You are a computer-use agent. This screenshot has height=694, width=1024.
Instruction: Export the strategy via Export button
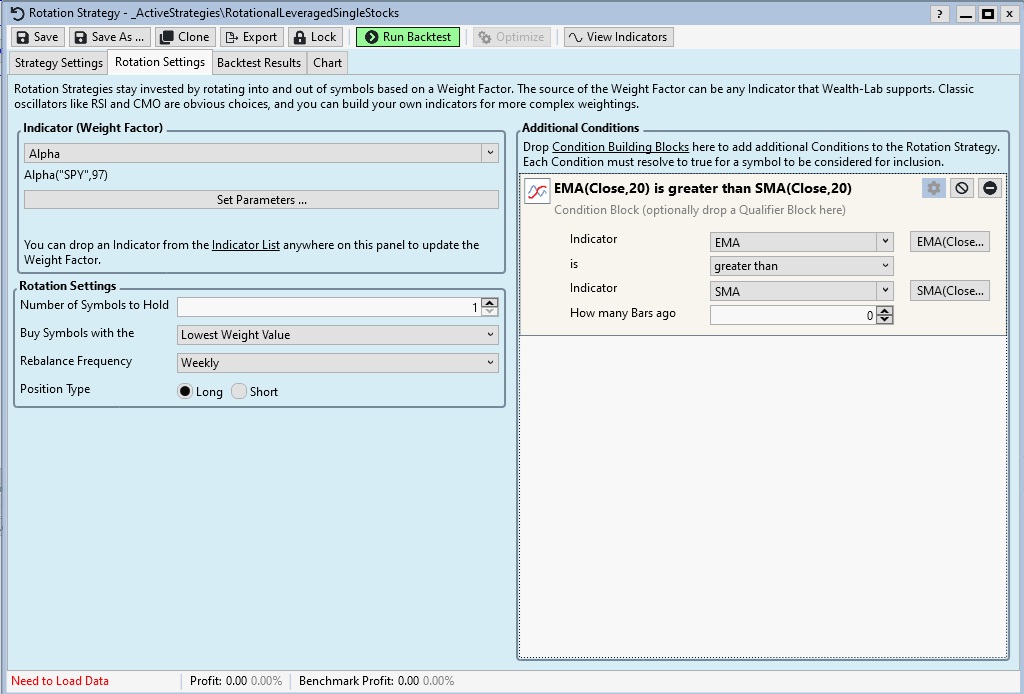pyautogui.click(x=250, y=37)
